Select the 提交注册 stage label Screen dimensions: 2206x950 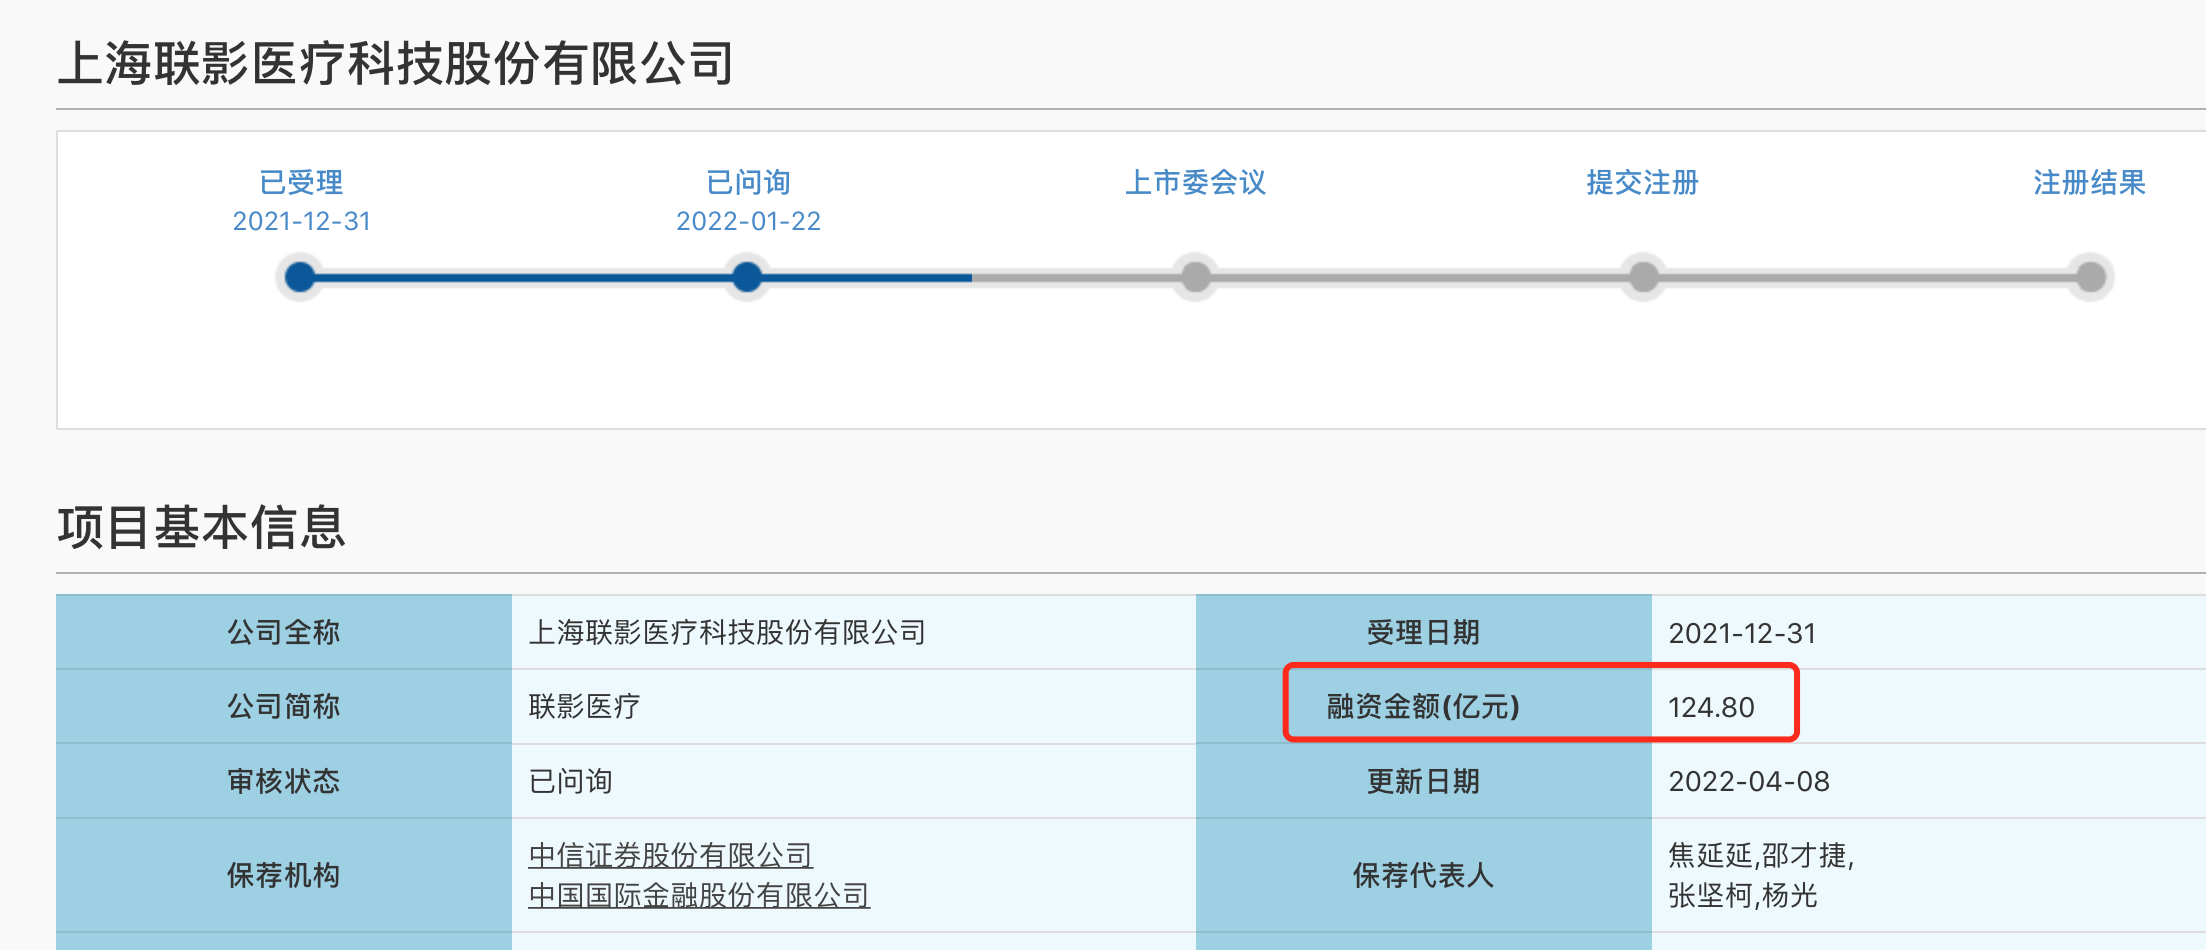[1642, 182]
